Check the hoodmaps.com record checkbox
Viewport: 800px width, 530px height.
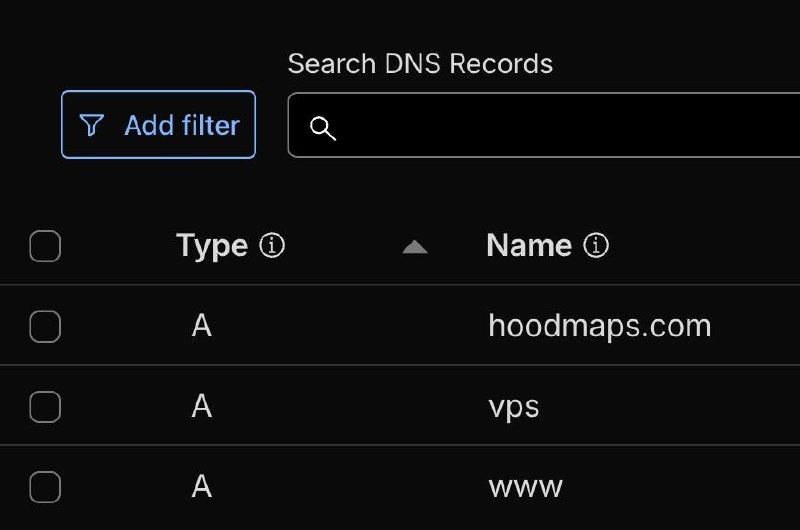pos(45,326)
